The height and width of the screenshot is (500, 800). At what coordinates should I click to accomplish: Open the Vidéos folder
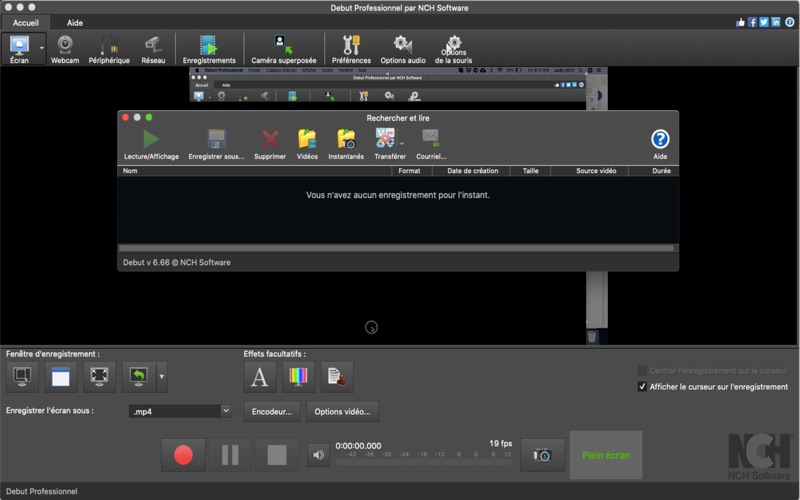(x=307, y=144)
